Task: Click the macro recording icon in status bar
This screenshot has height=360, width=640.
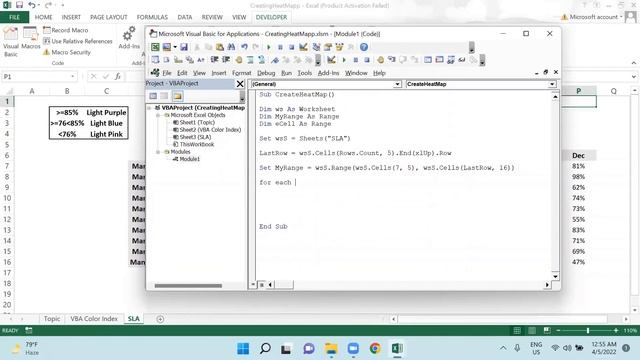Action: (x=29, y=330)
